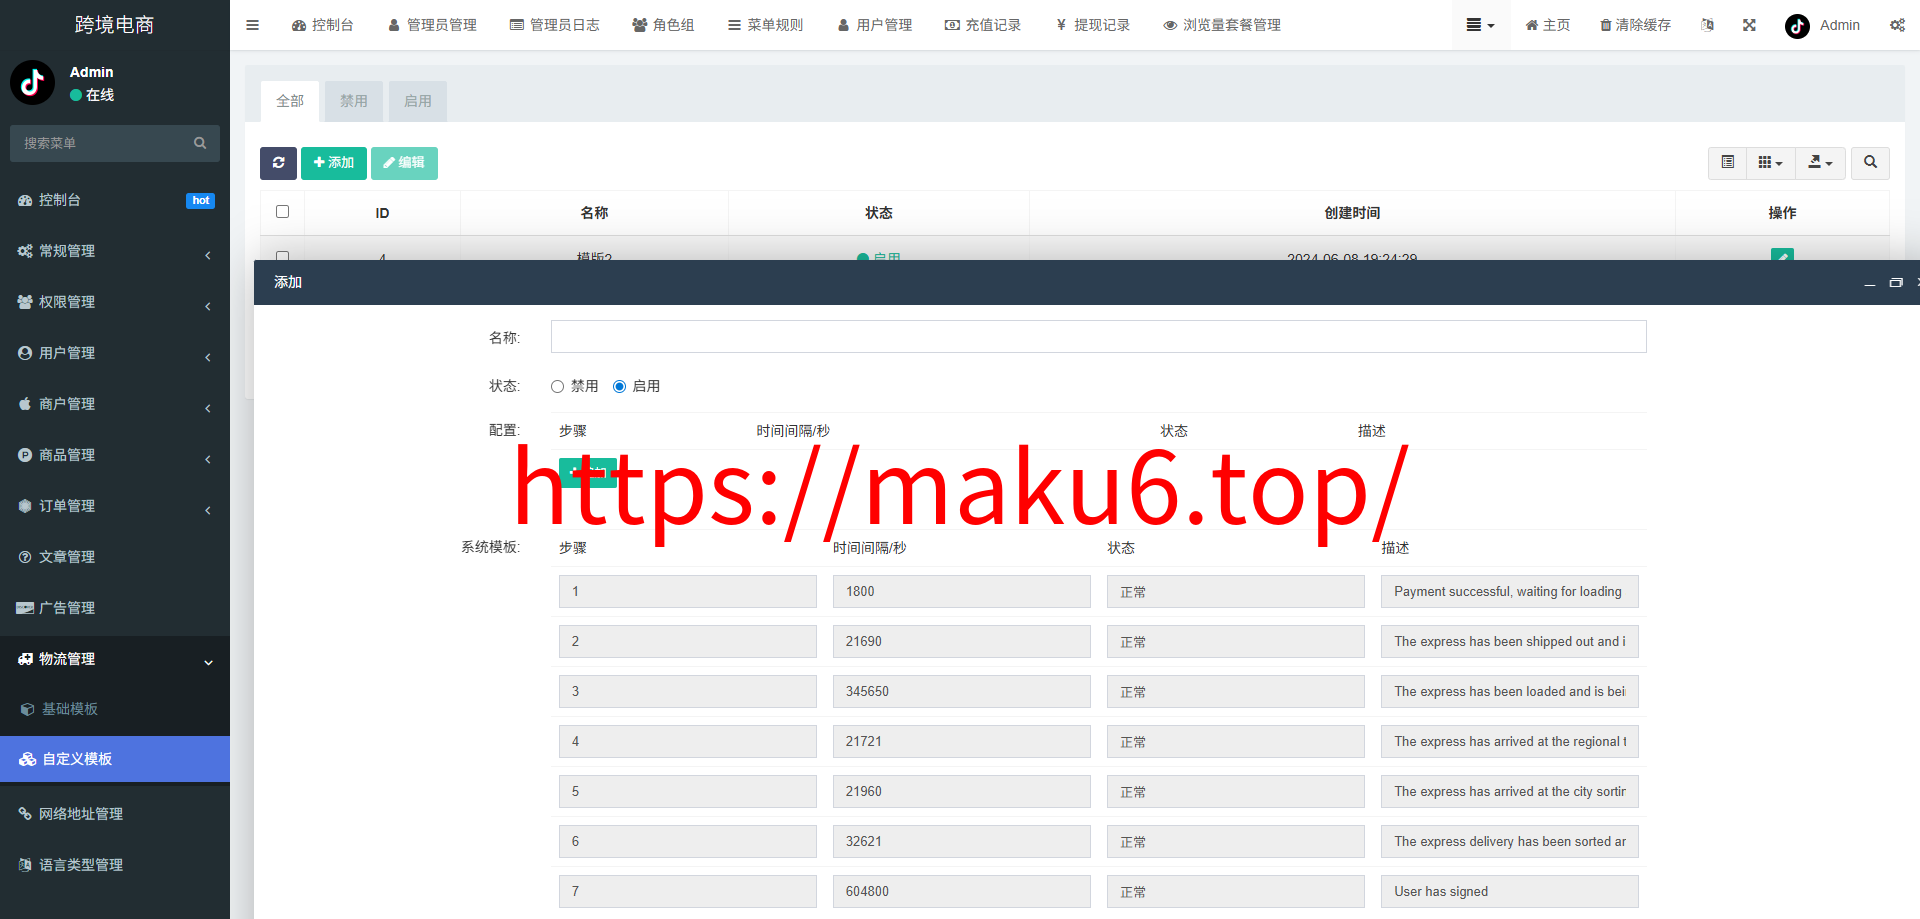The height and width of the screenshot is (919, 1920).
Task: Expand 商品管理 in the sidebar
Action: [x=115, y=455]
